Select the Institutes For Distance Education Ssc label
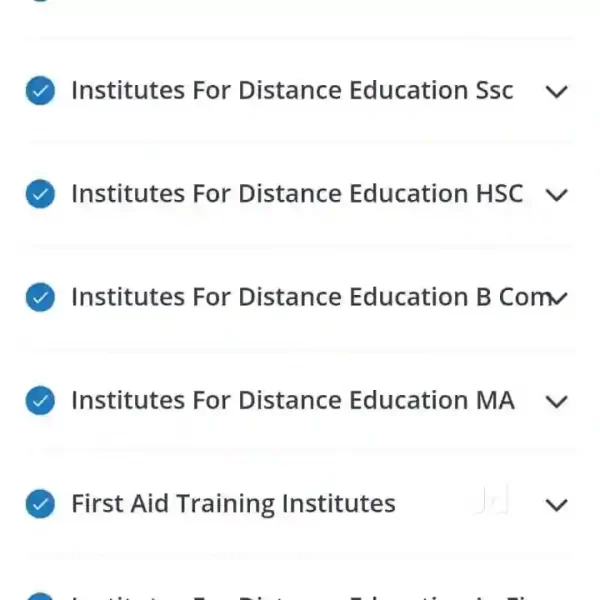Image resolution: width=600 pixels, height=600 pixels. pos(292,91)
